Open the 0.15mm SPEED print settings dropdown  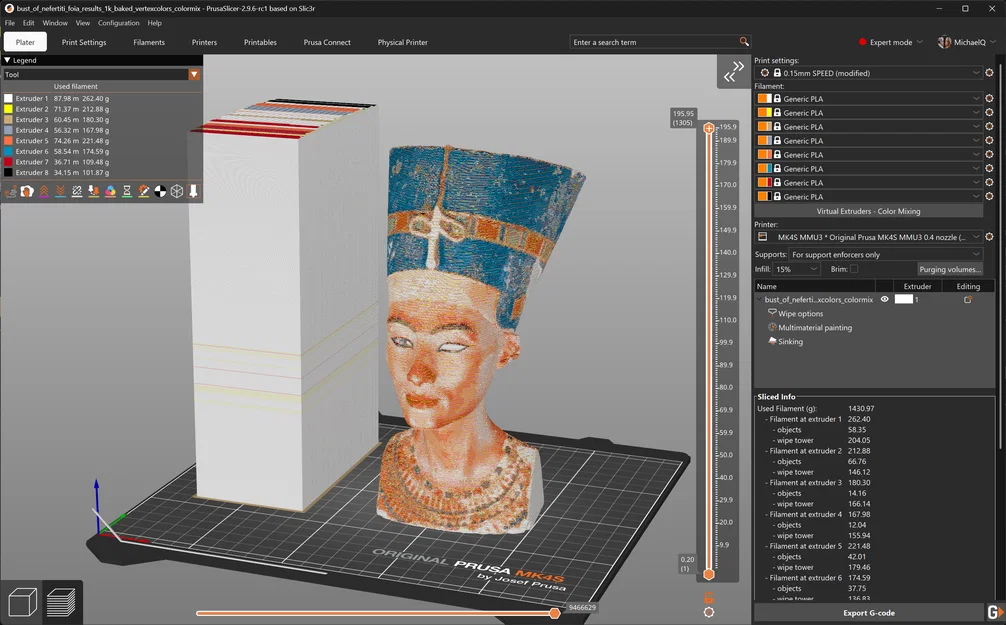click(x=869, y=73)
